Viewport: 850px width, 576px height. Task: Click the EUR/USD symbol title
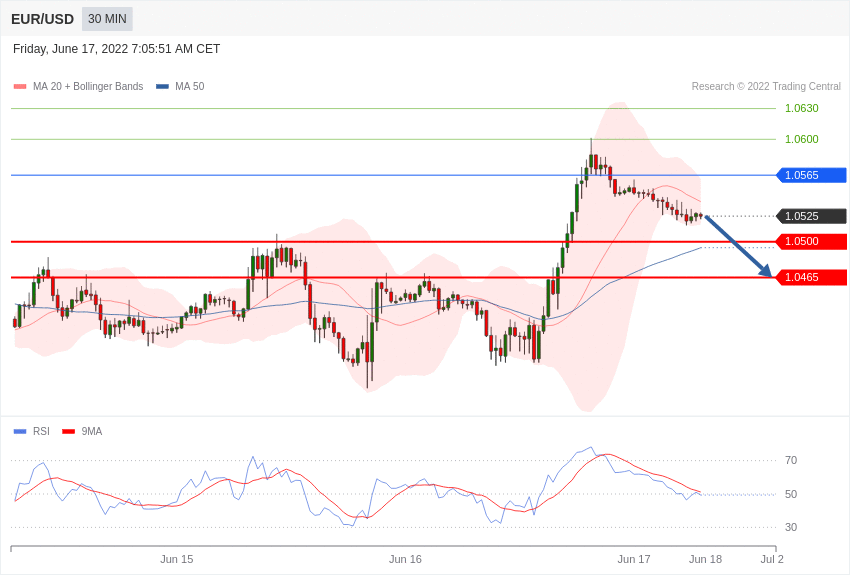[42, 20]
